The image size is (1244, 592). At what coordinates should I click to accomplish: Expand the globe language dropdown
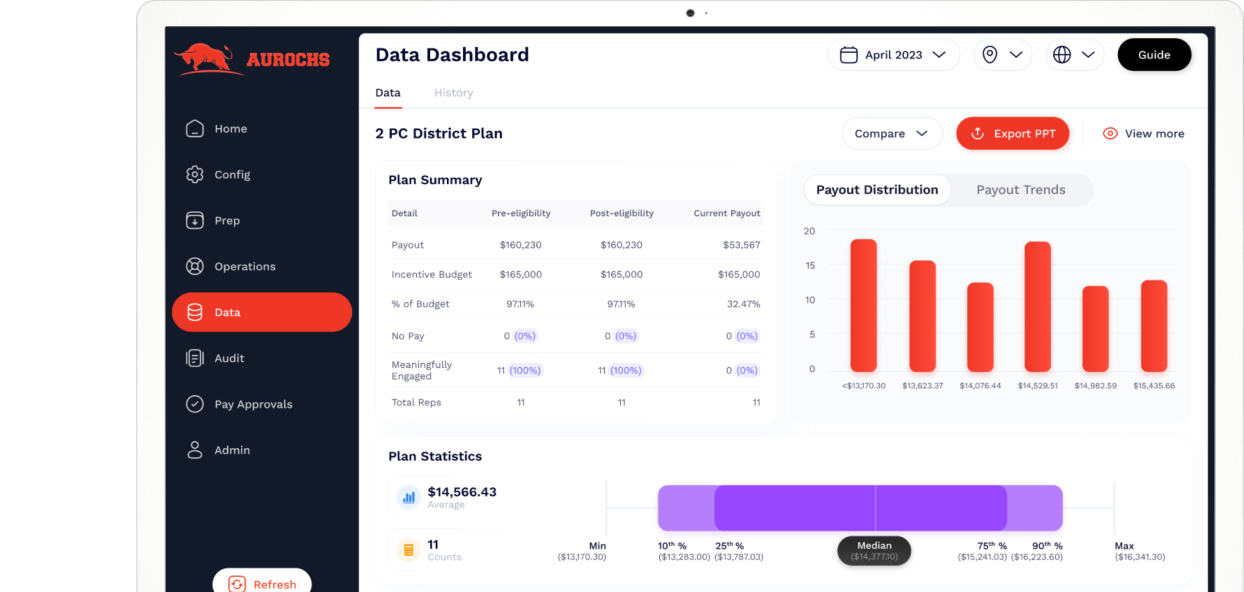(x=1074, y=55)
